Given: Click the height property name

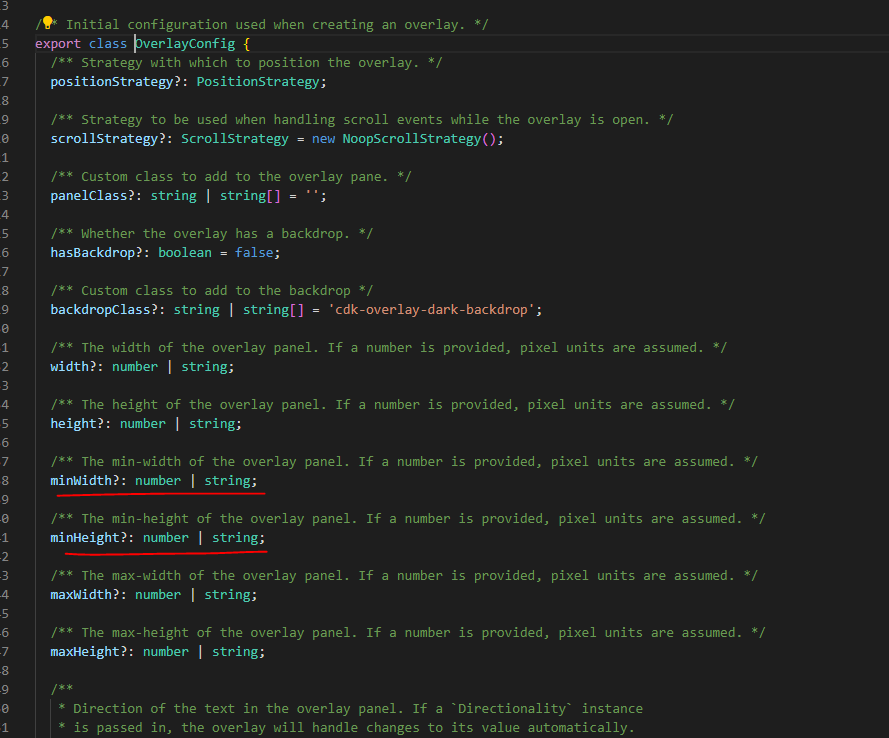Looking at the screenshot, I should tap(74, 424).
